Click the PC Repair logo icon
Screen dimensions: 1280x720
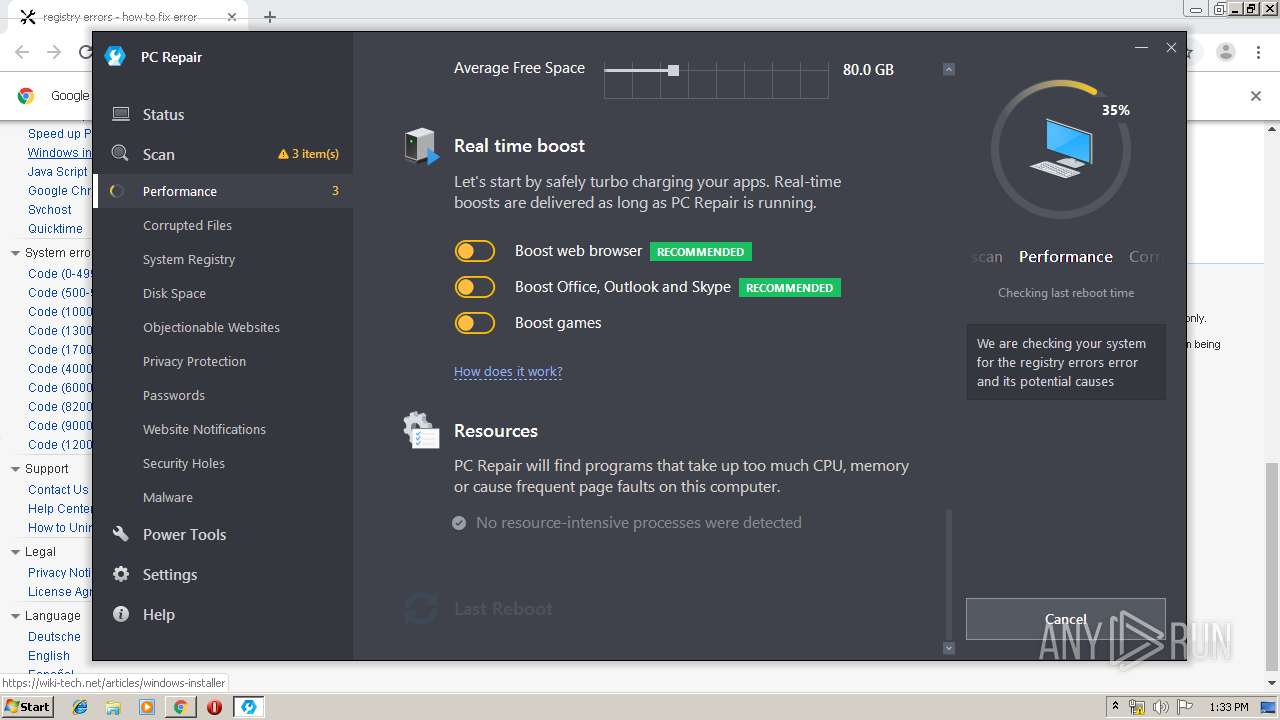click(x=115, y=57)
